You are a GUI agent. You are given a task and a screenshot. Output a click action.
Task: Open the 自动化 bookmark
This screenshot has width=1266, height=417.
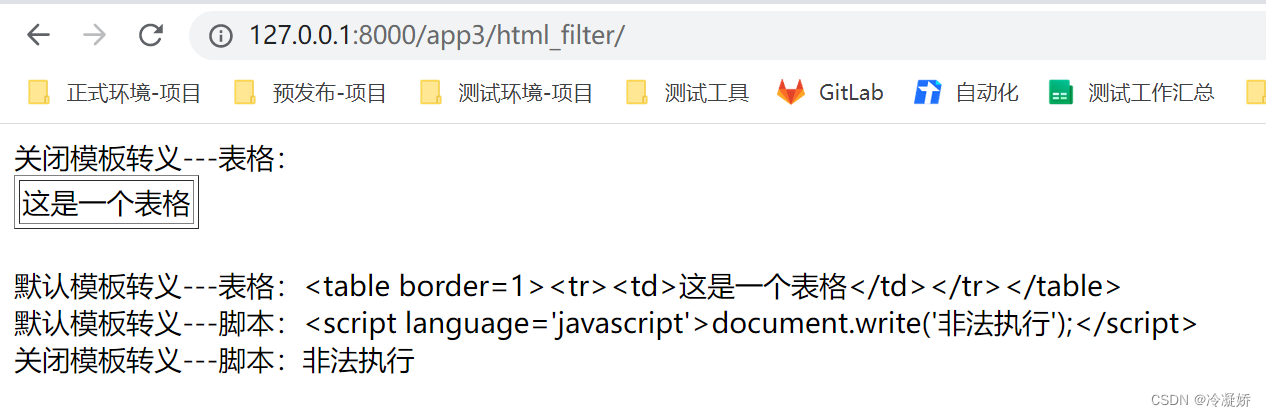pyautogui.click(x=967, y=93)
